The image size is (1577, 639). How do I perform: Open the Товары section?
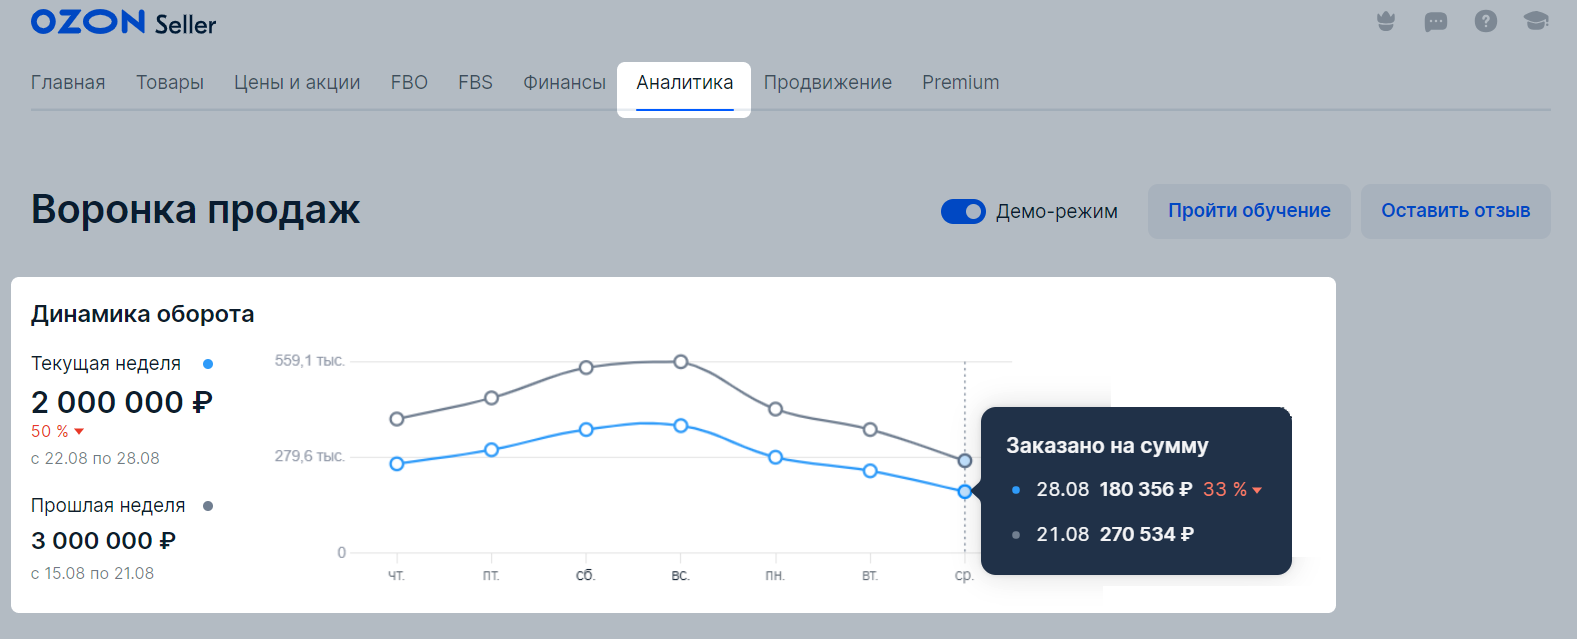click(170, 83)
